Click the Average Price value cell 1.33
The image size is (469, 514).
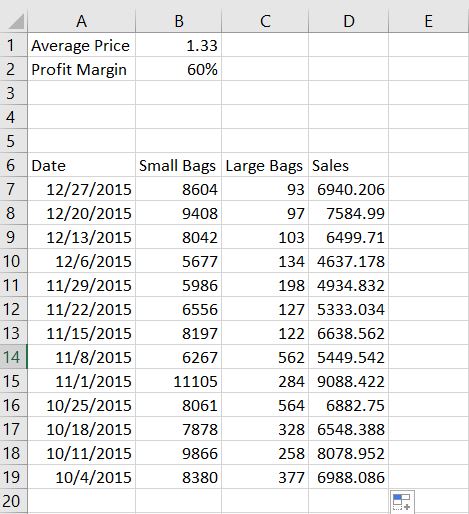[179, 45]
